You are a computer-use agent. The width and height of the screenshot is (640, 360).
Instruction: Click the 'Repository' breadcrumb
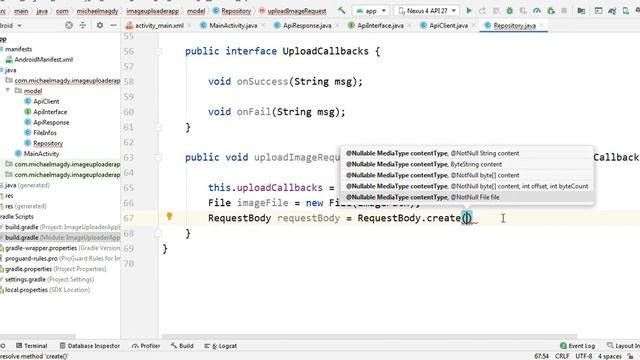[232, 11]
